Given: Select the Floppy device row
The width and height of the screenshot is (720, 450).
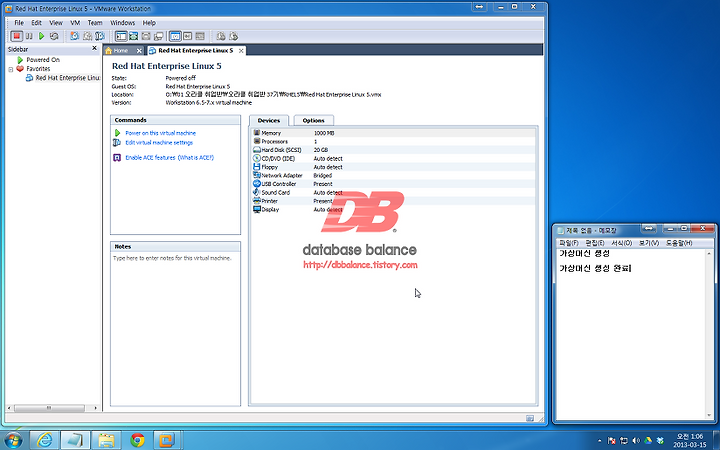Looking at the screenshot, I should 394,167.
